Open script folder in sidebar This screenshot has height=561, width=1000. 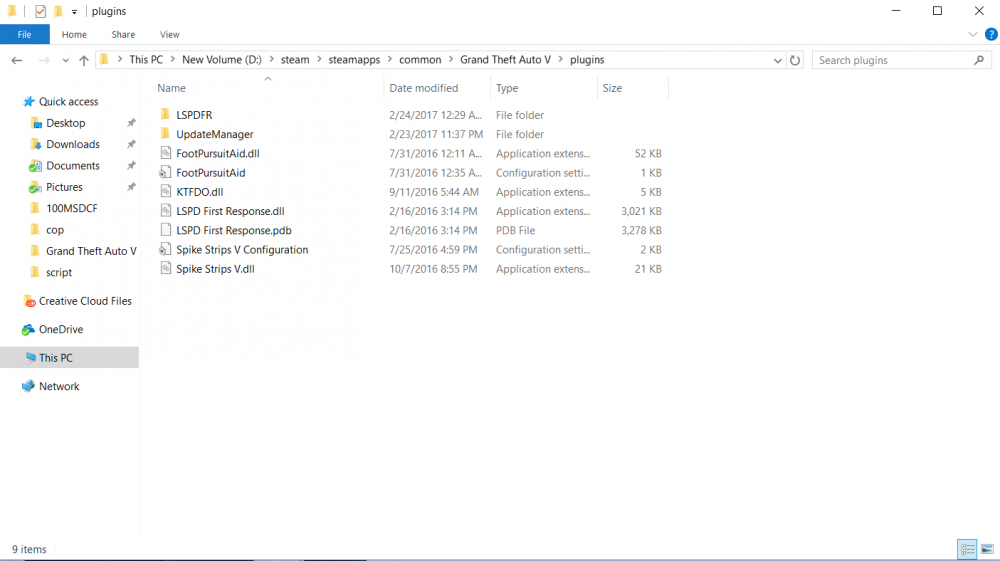click(x=59, y=272)
